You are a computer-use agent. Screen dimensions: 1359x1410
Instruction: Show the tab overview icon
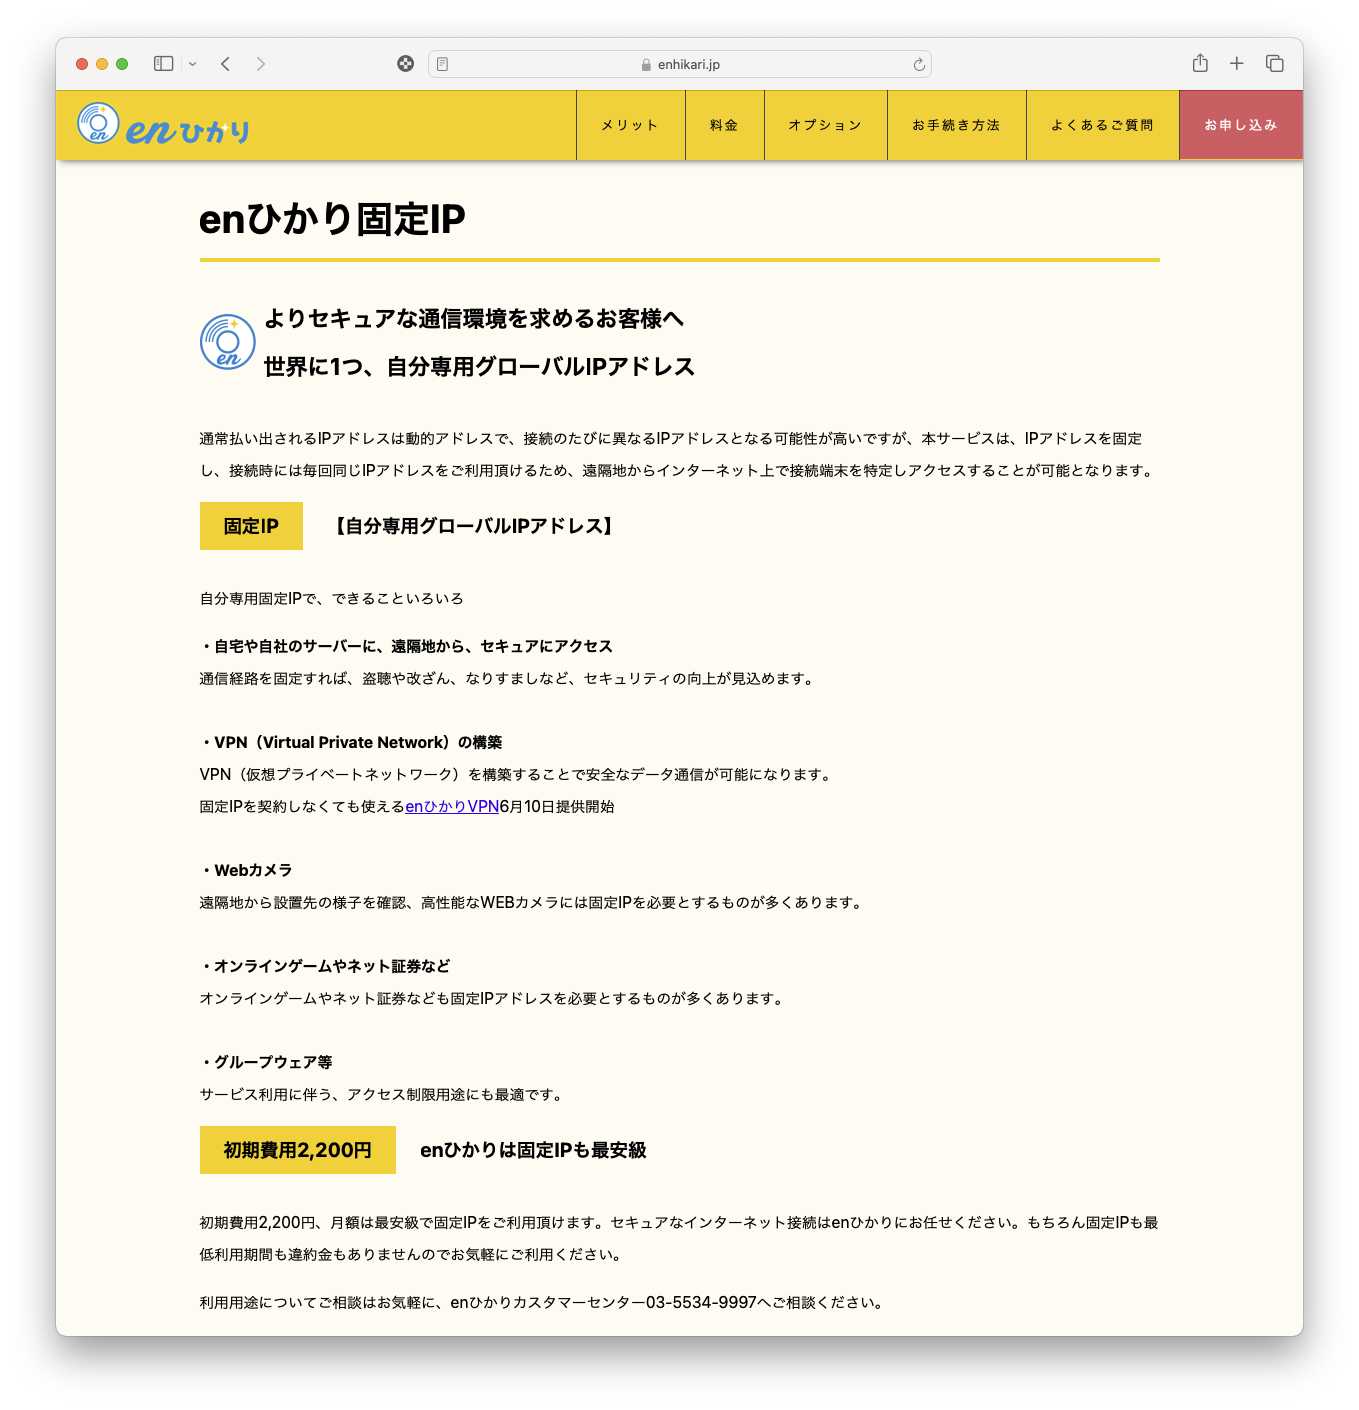1275,64
